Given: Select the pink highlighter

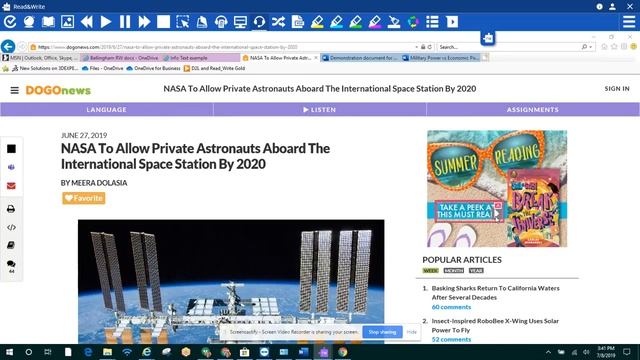Looking at the screenshot, I should click(375, 22).
